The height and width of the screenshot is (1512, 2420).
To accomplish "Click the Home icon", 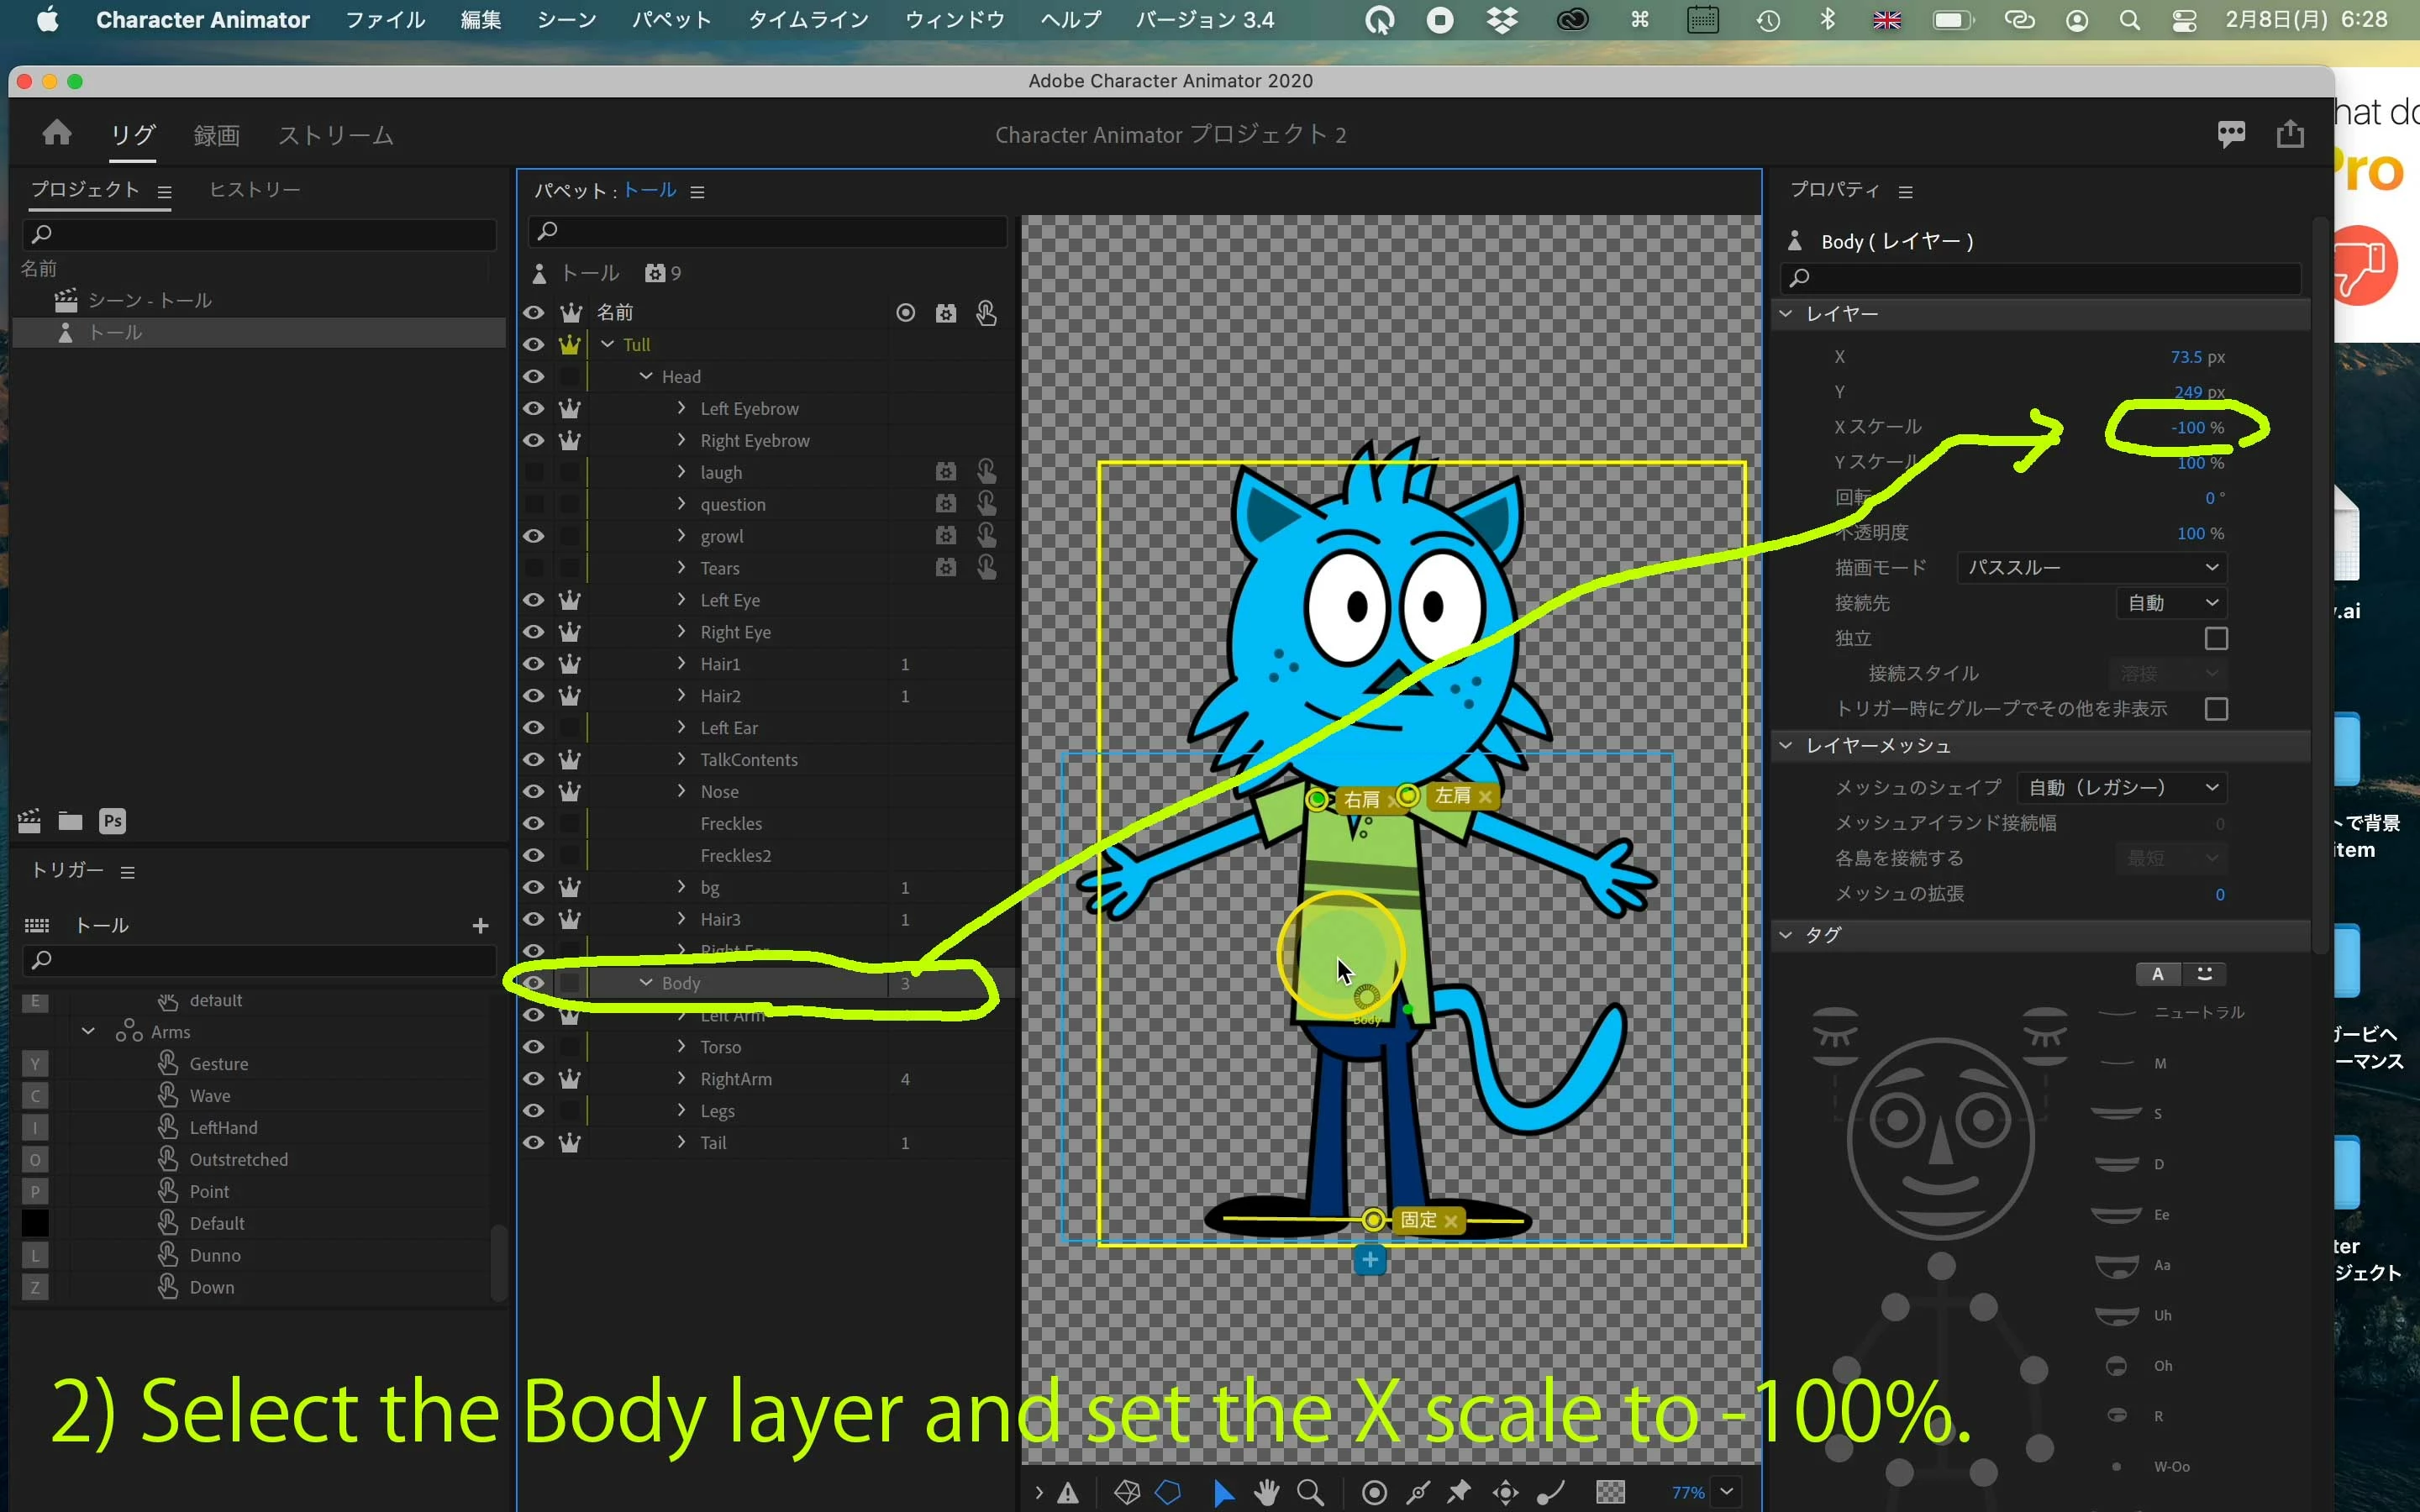I will click(x=57, y=133).
